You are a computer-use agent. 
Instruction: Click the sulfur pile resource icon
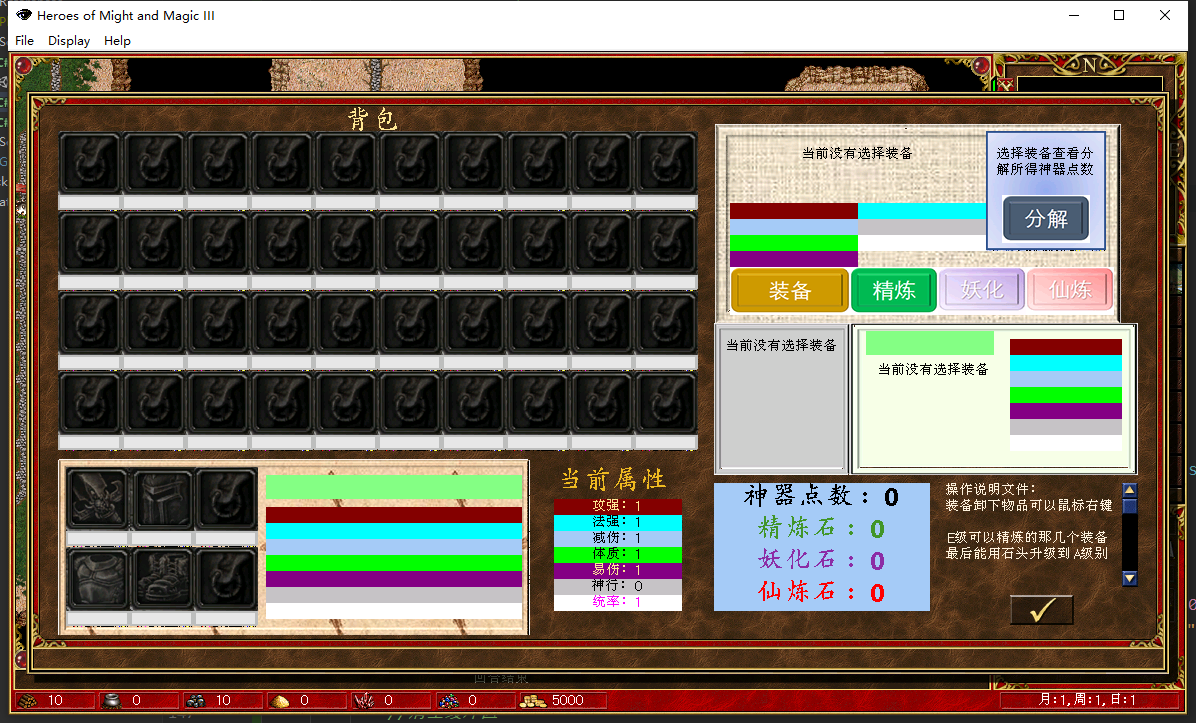[x=280, y=700]
